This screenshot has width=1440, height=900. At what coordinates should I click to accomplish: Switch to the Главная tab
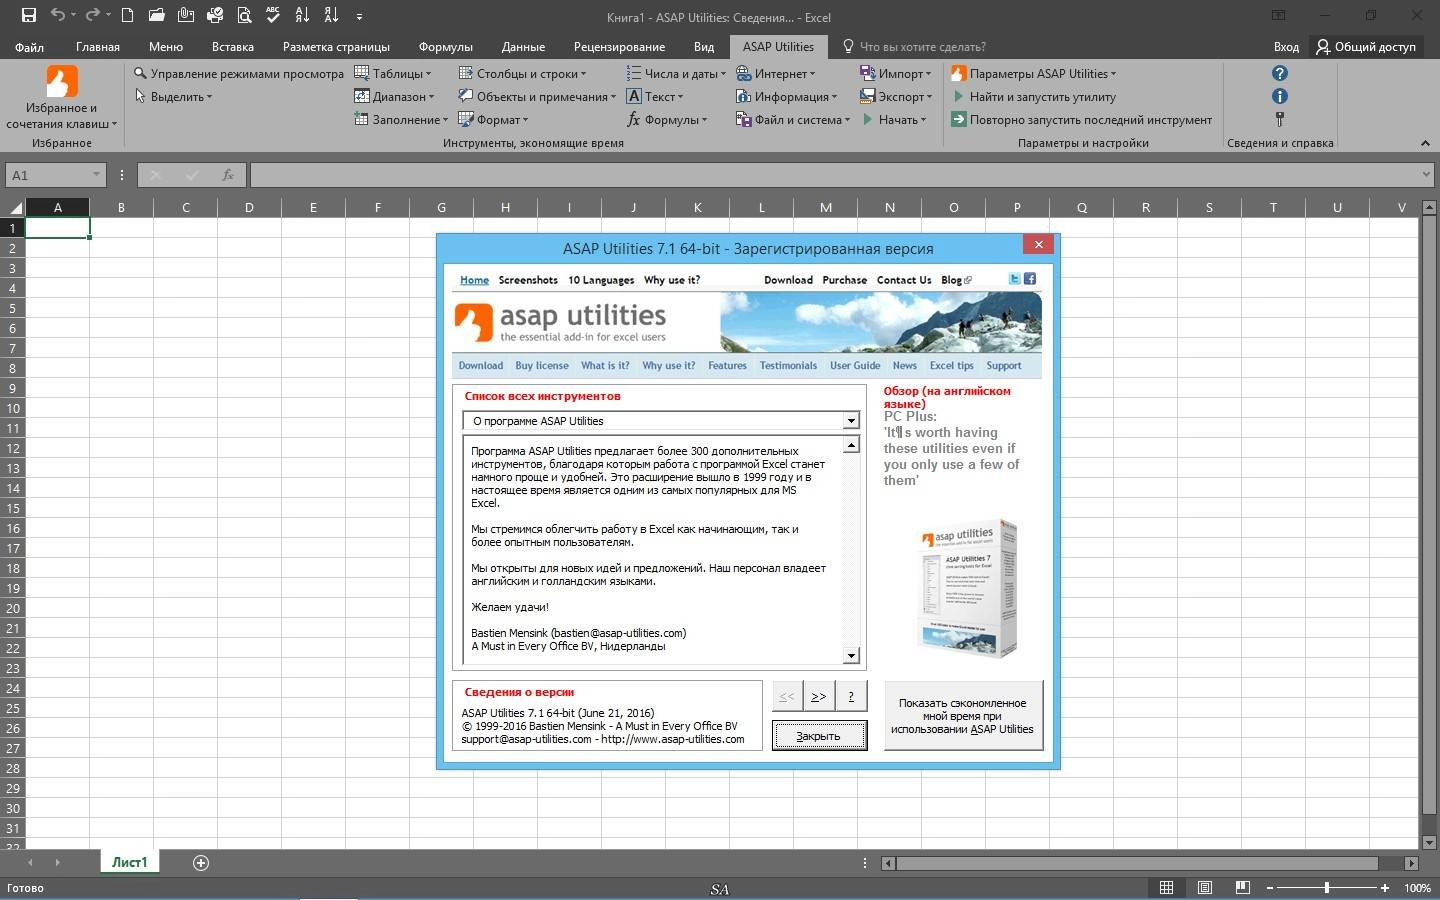pyautogui.click(x=97, y=46)
